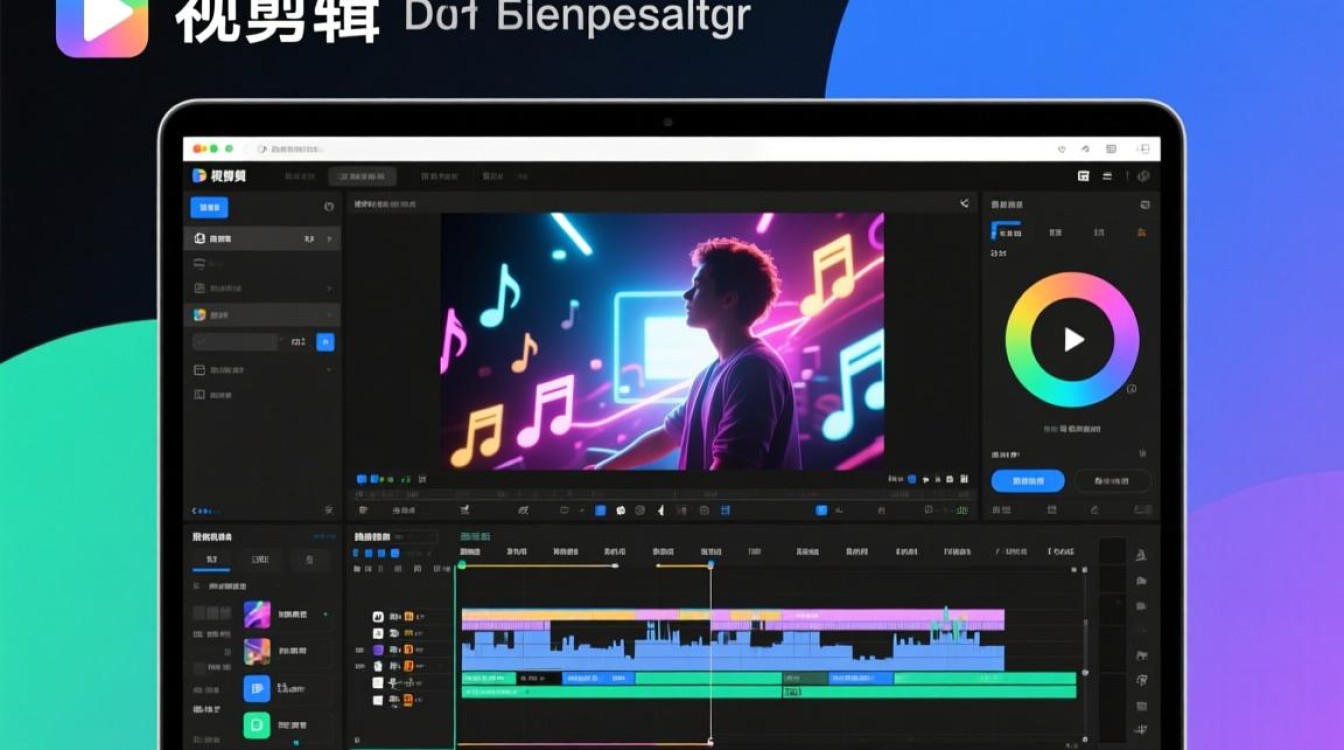Image resolution: width=1344 pixels, height=750 pixels.
Task: Click the timeline's vertical scrollbar
Action: coord(1085,655)
